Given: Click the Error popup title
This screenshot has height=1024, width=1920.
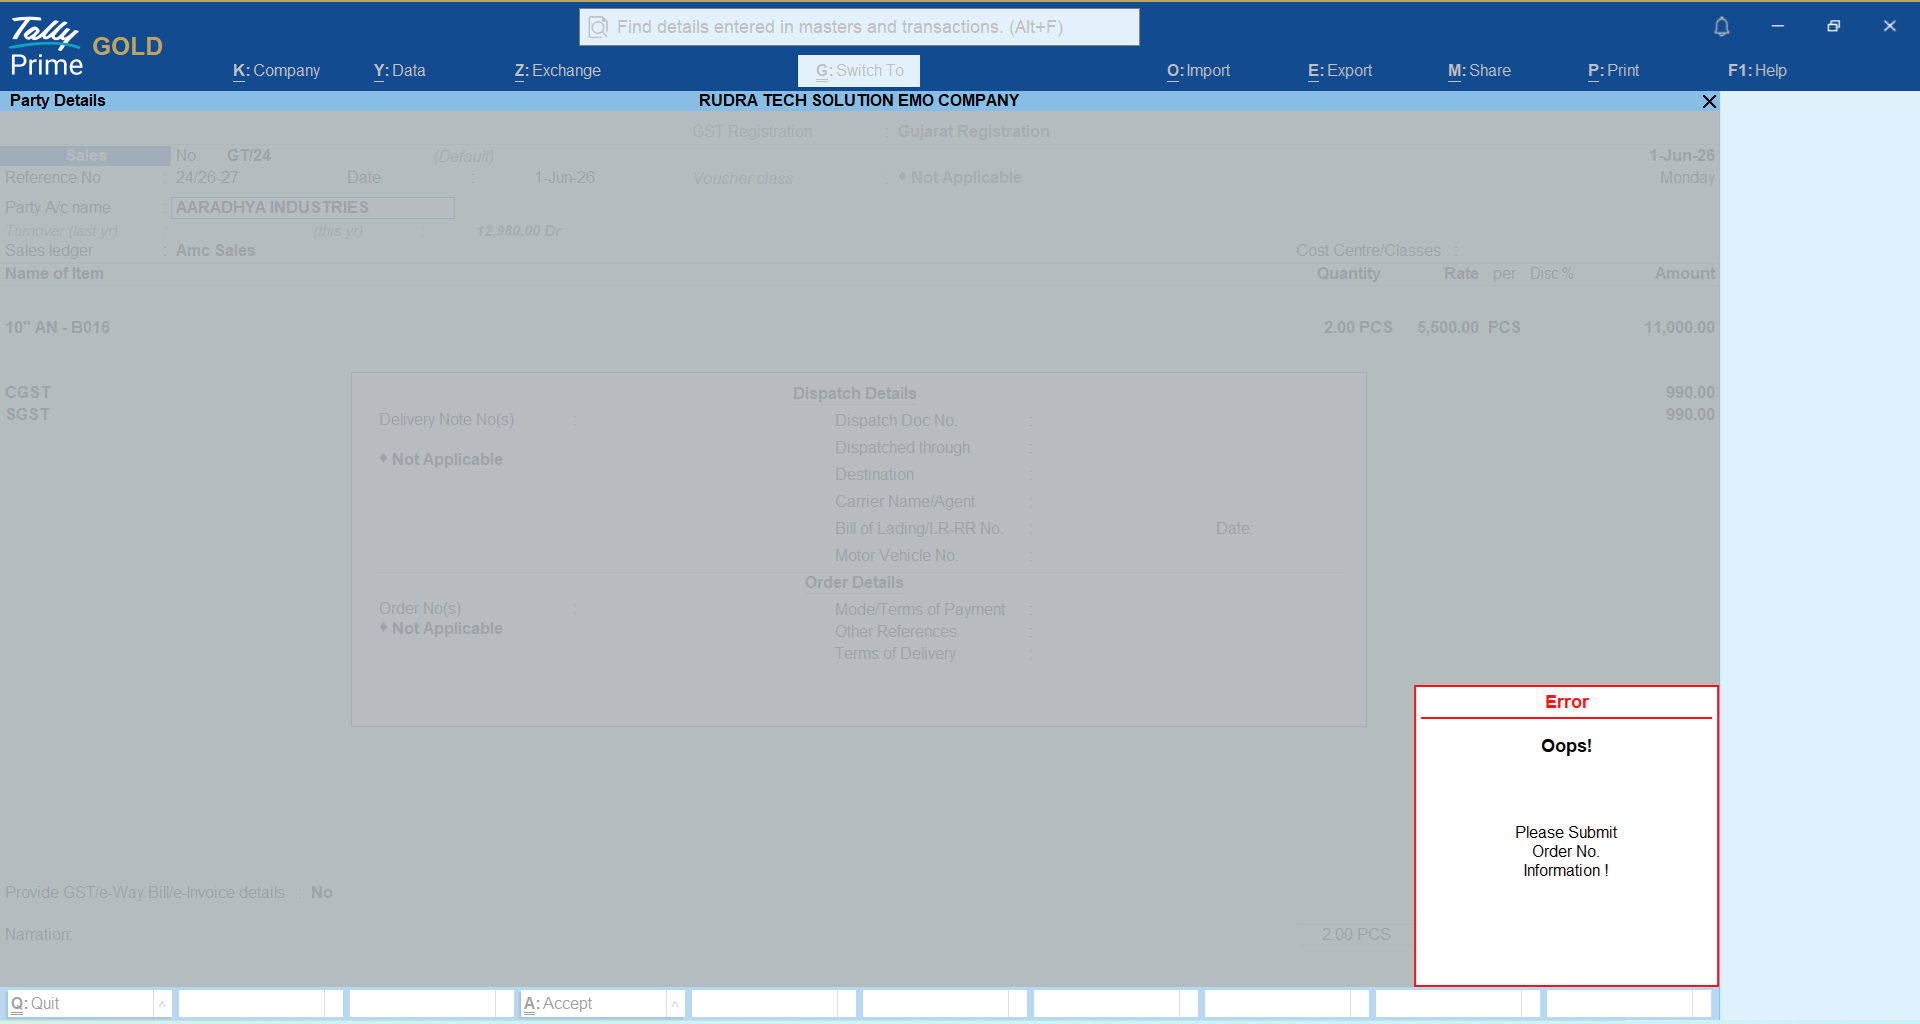Looking at the screenshot, I should 1566,702.
